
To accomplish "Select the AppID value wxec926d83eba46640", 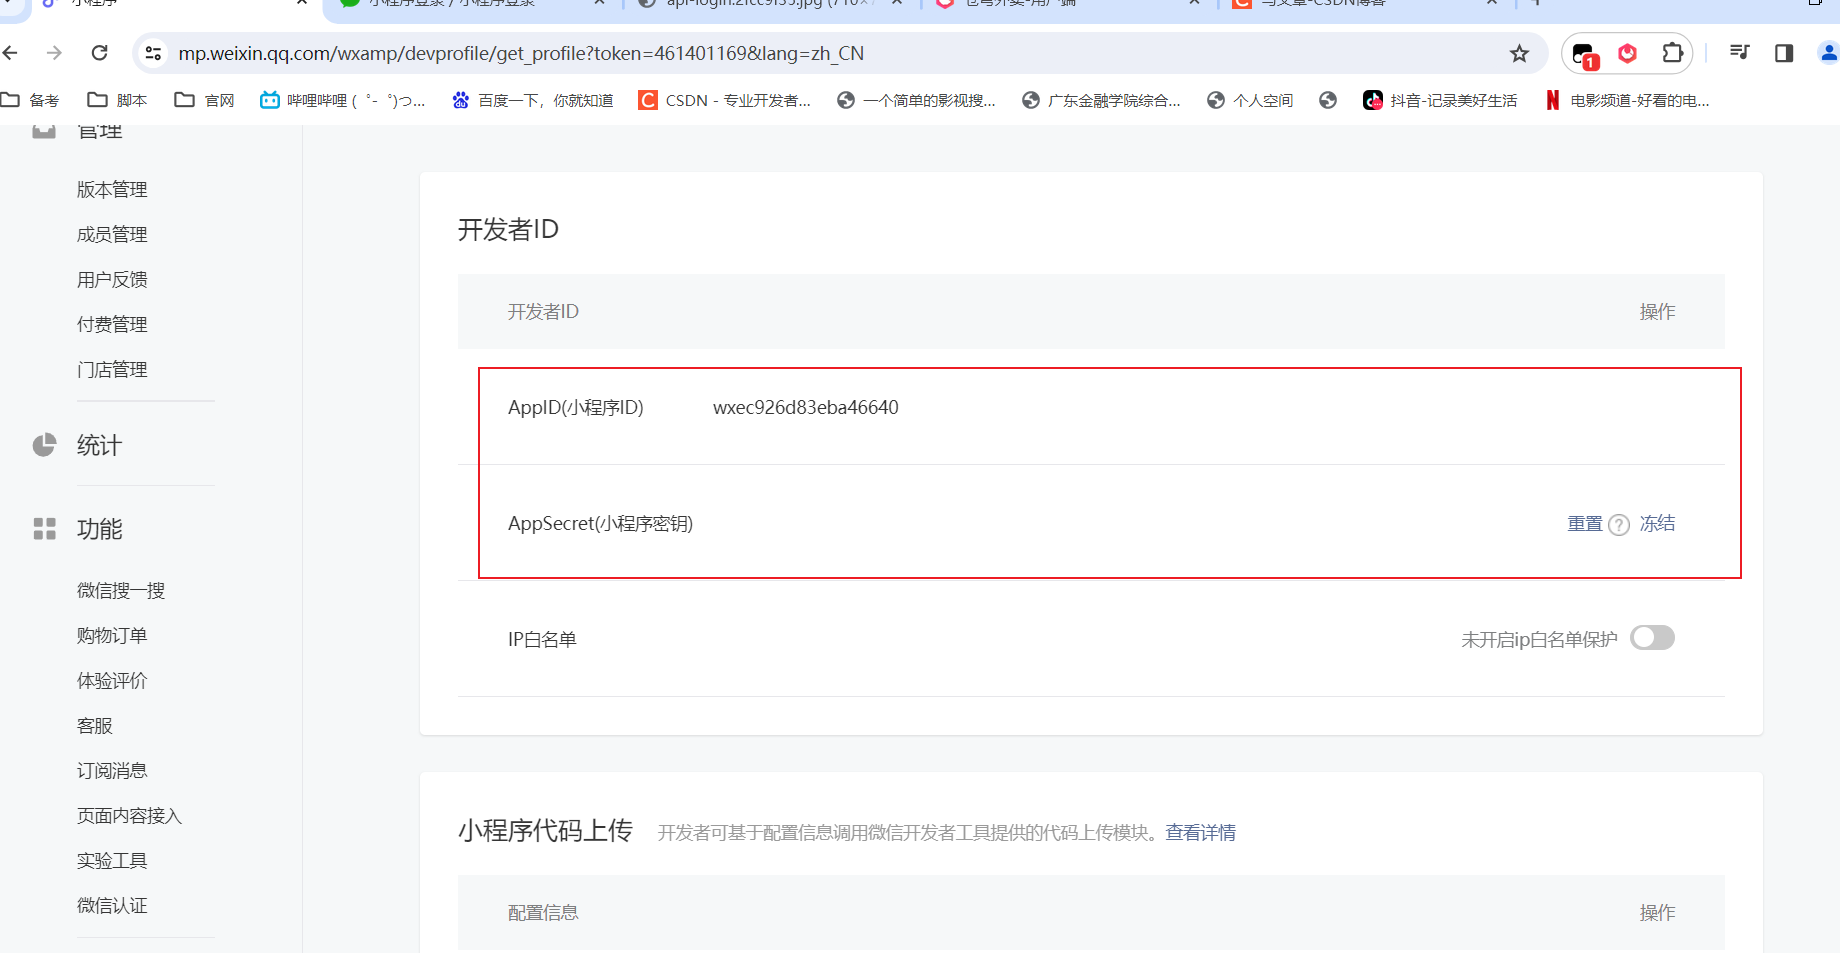I will click(806, 408).
